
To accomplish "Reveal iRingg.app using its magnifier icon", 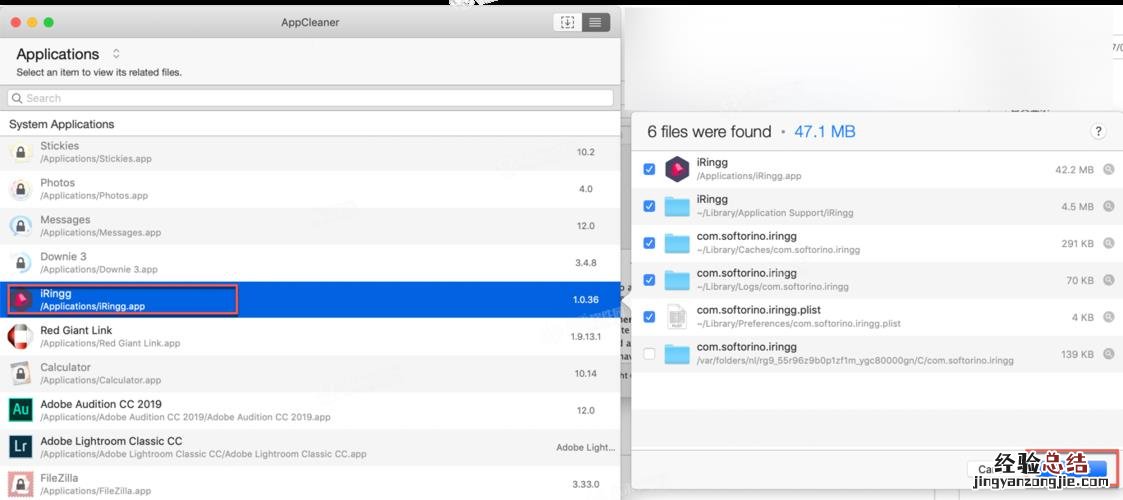I will [1109, 170].
